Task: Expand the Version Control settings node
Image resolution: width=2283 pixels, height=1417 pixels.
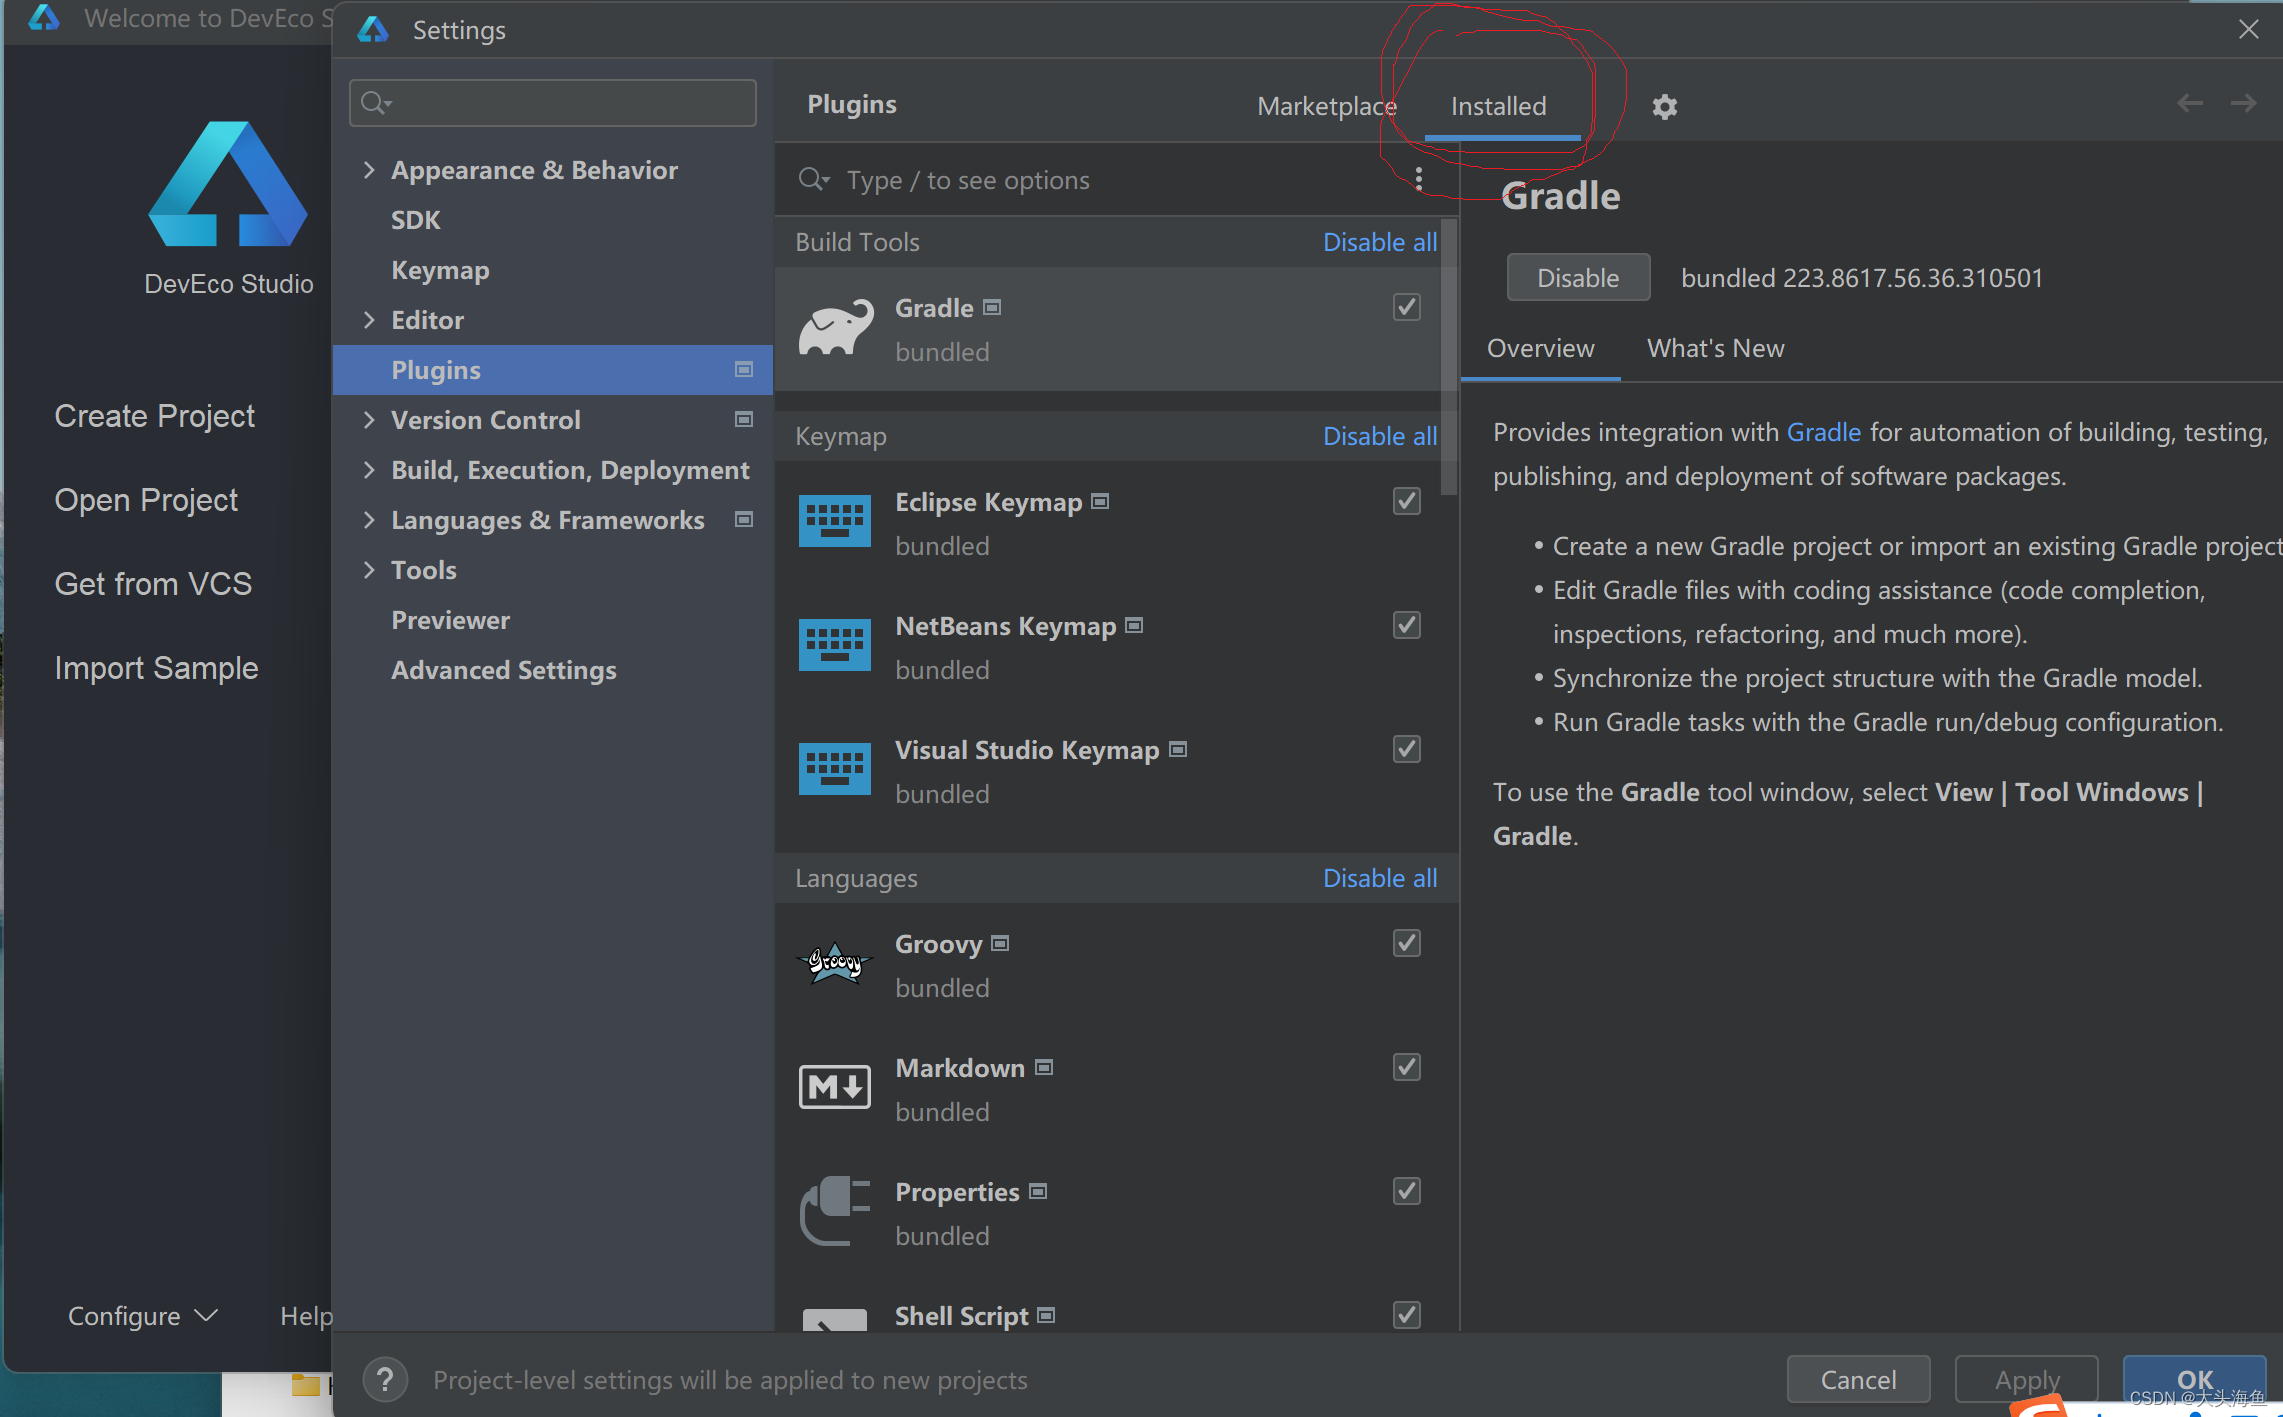Action: pyautogui.click(x=369, y=420)
